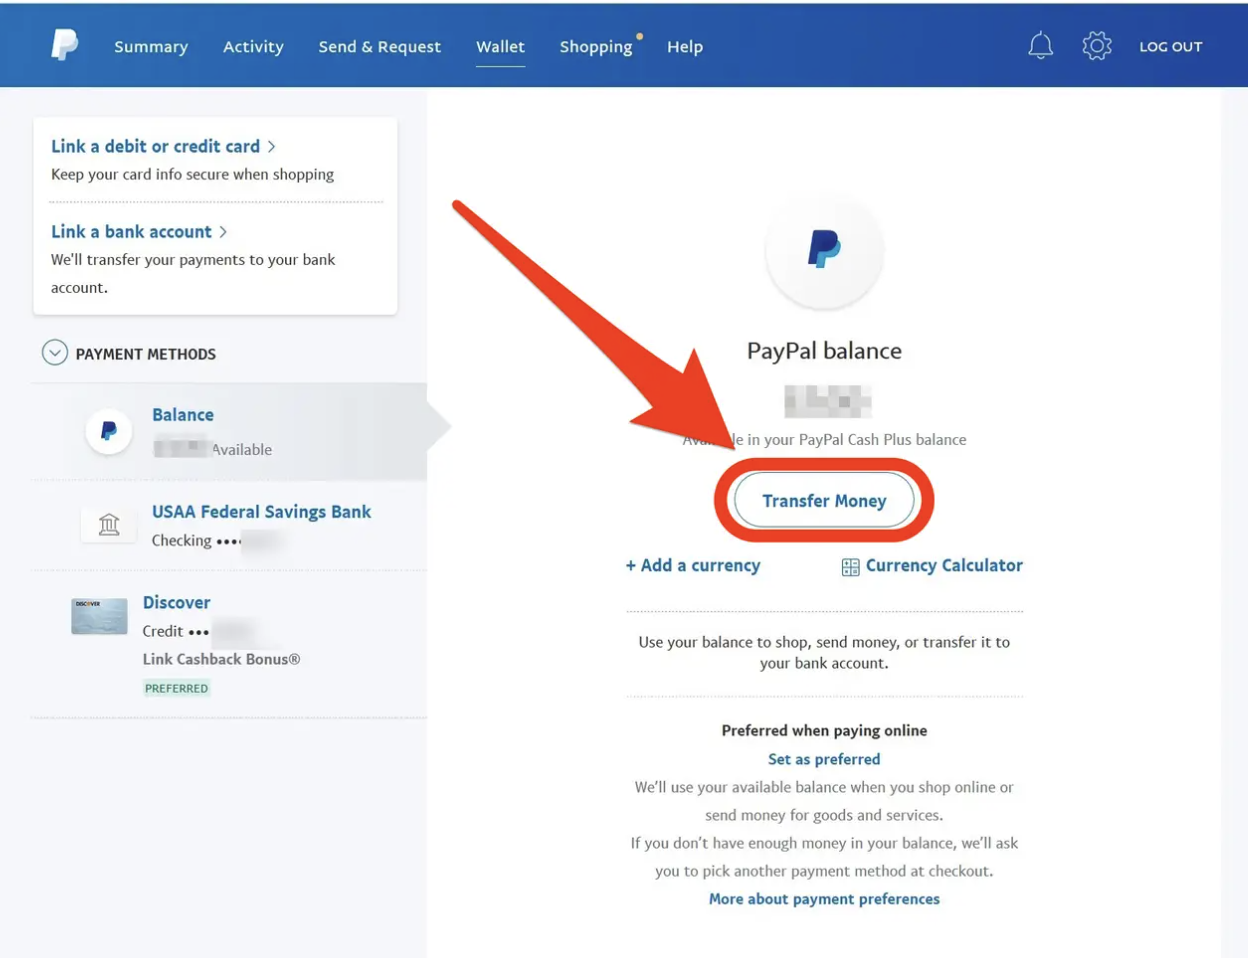Open Send & Request

(379, 47)
